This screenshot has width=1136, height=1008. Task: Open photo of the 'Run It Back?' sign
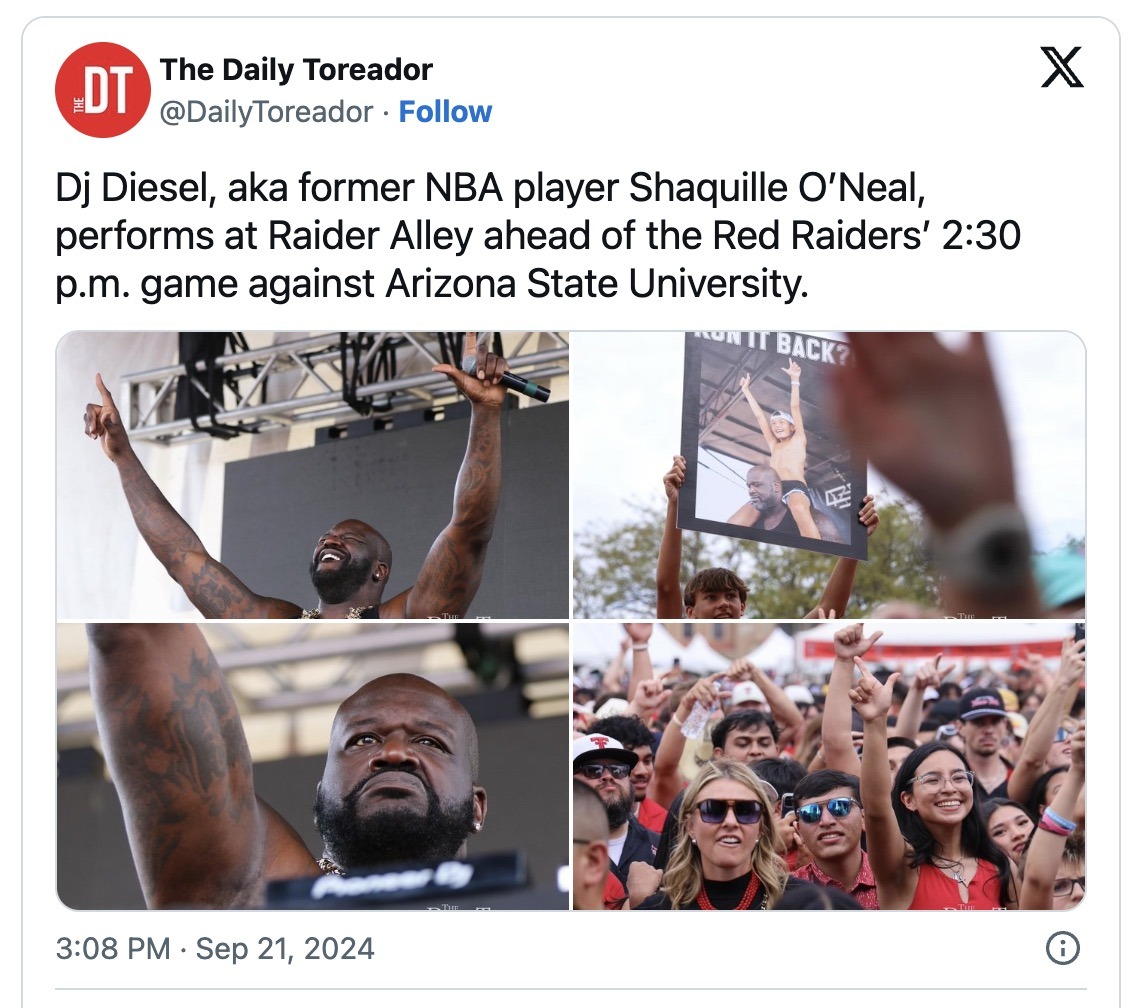(829, 475)
